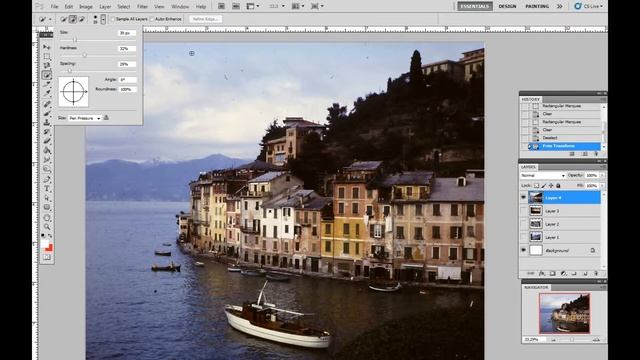The width and height of the screenshot is (640, 360).
Task: Click Deselect state in History panel
Action: [x=560, y=138]
